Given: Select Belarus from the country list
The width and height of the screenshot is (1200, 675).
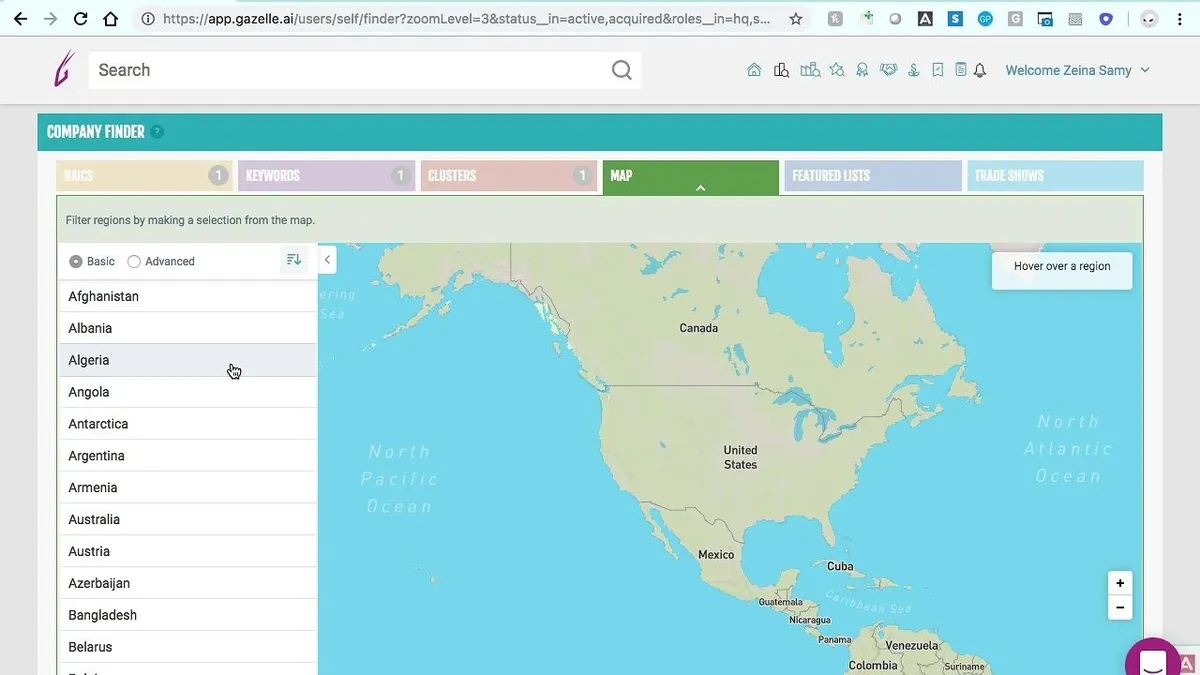Looking at the screenshot, I should click(187, 647).
